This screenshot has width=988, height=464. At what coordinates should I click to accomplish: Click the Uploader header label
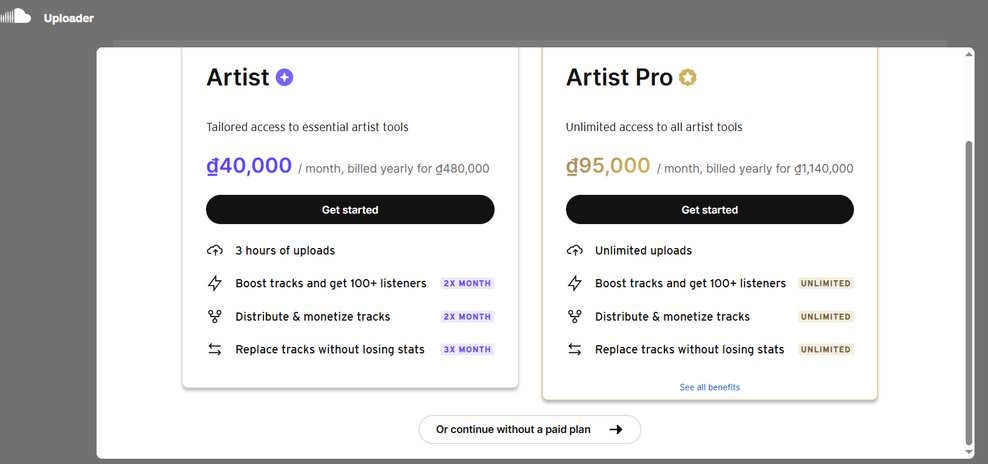pos(69,18)
